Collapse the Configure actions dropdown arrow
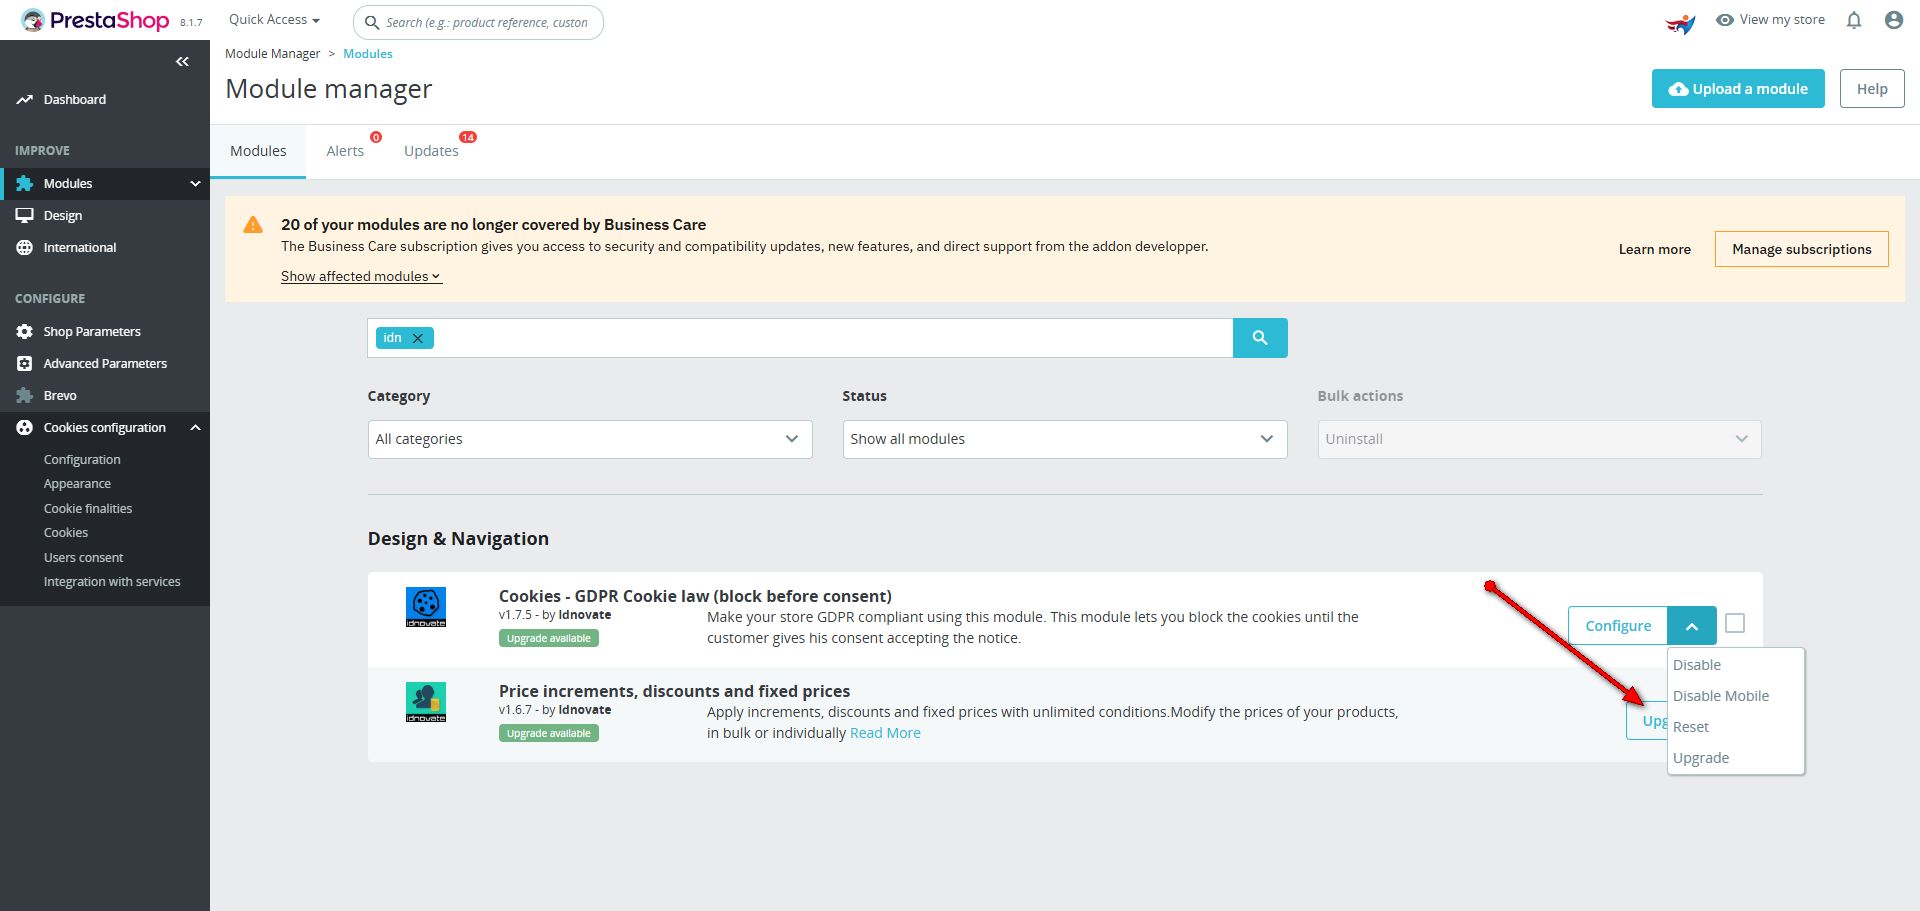This screenshot has width=1920, height=911. click(x=1691, y=626)
